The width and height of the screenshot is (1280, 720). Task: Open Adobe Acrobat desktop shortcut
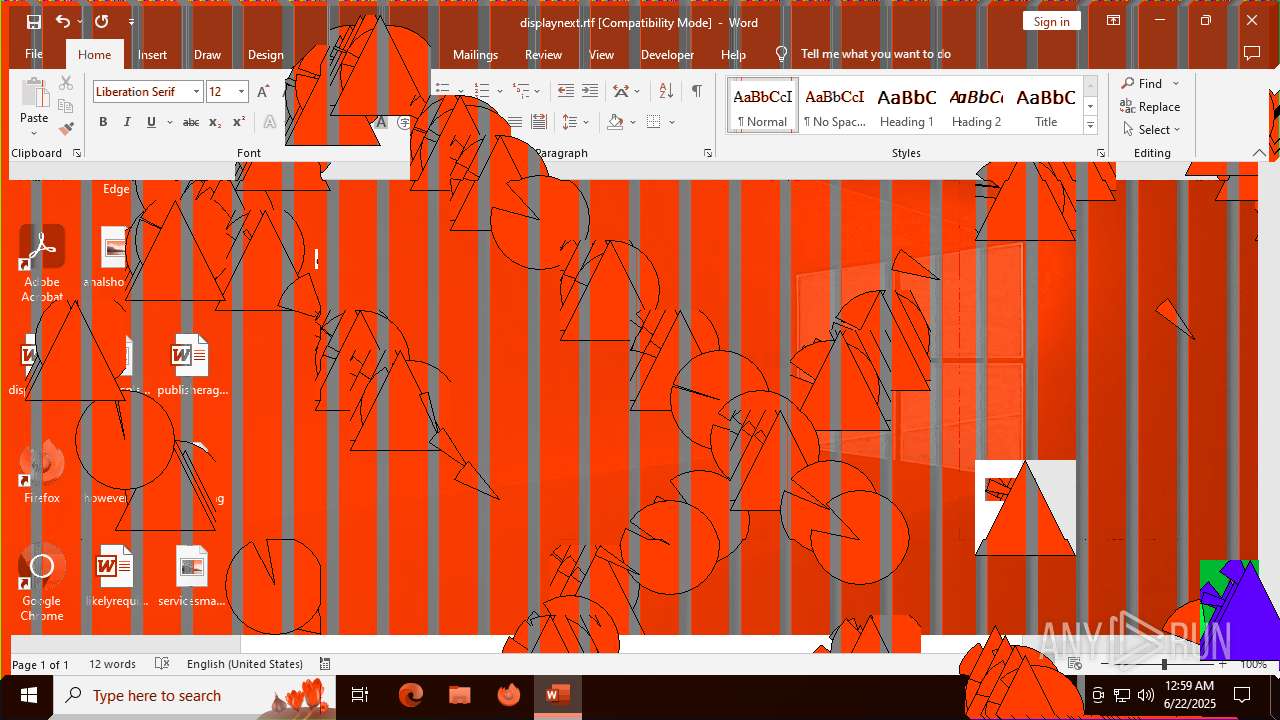[x=42, y=264]
